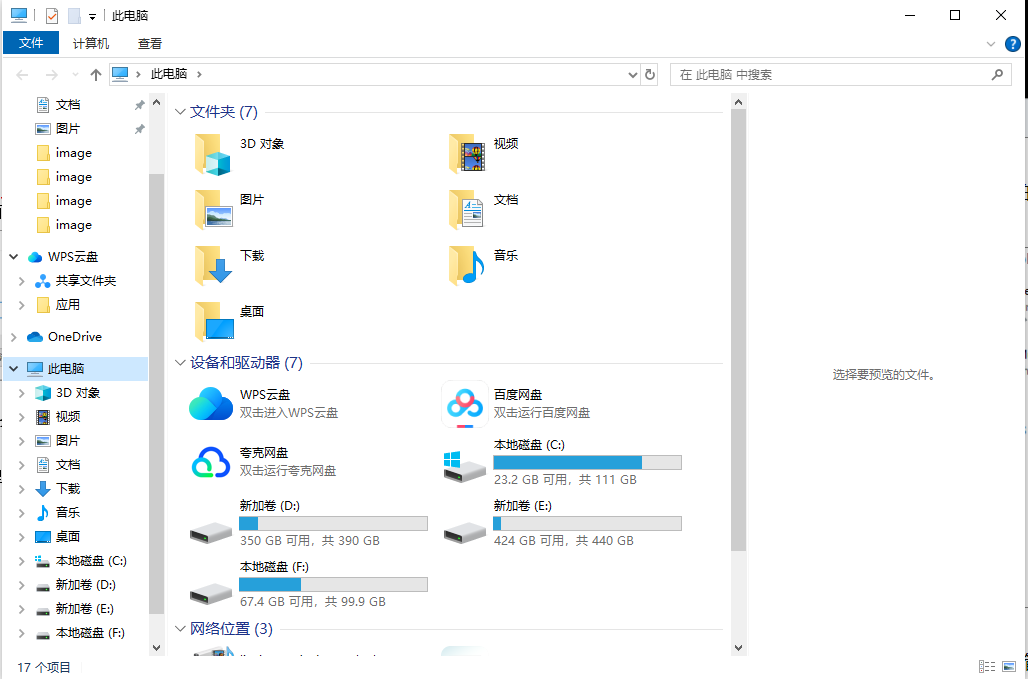This screenshot has height=679, width=1028.
Task: Switch to large icons view in status bar
Action: pyautogui.click(x=1009, y=667)
